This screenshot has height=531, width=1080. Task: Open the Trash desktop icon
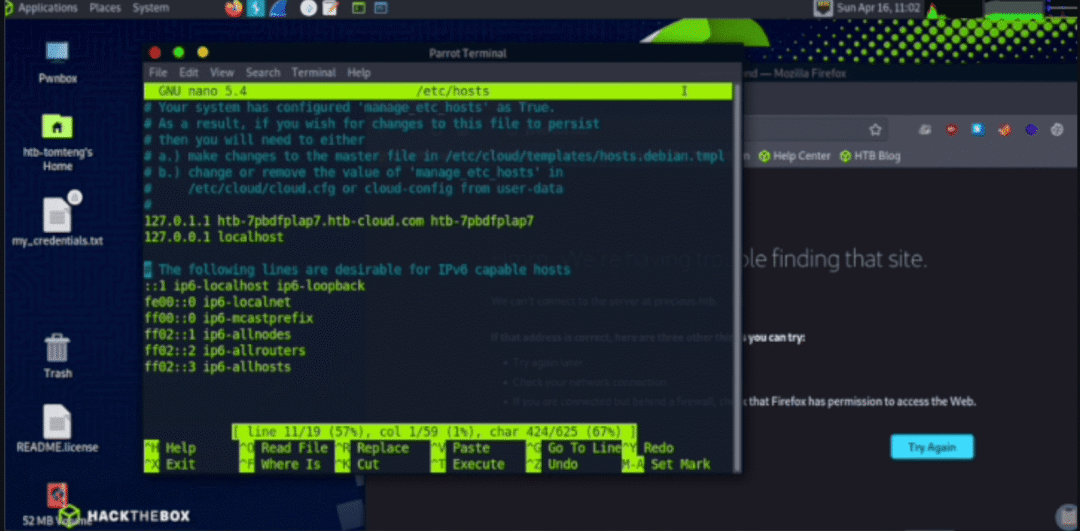pos(58,356)
